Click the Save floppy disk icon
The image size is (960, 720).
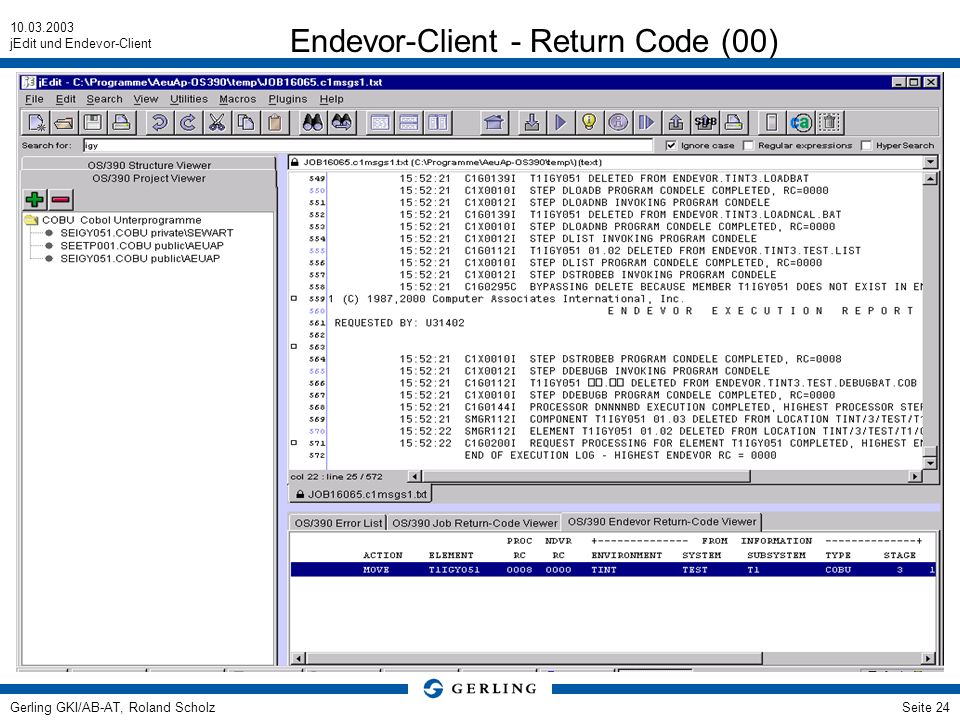coord(93,123)
